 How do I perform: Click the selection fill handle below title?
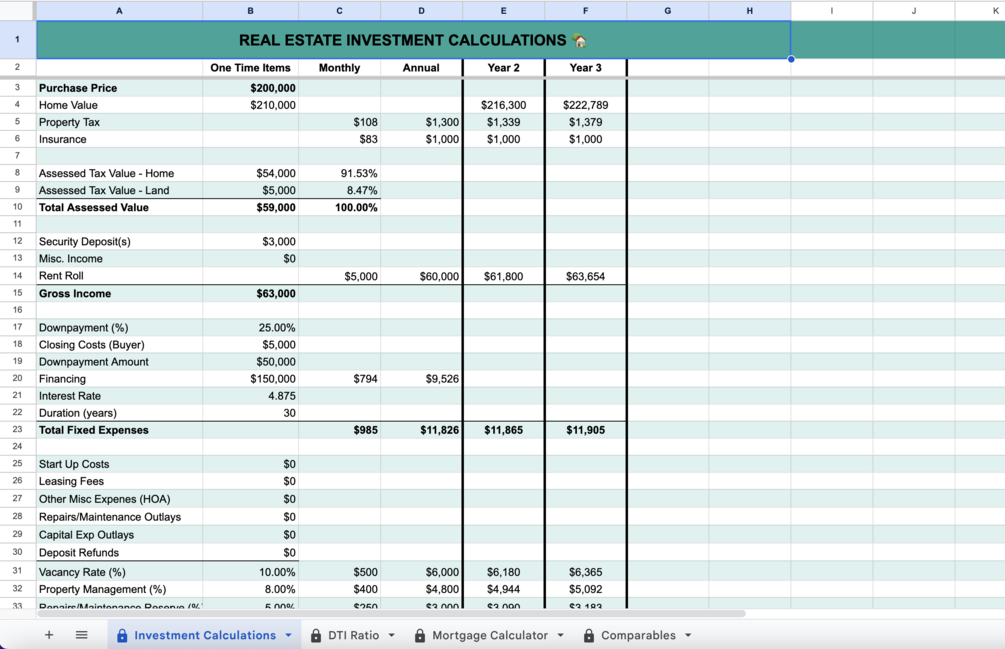click(x=791, y=59)
